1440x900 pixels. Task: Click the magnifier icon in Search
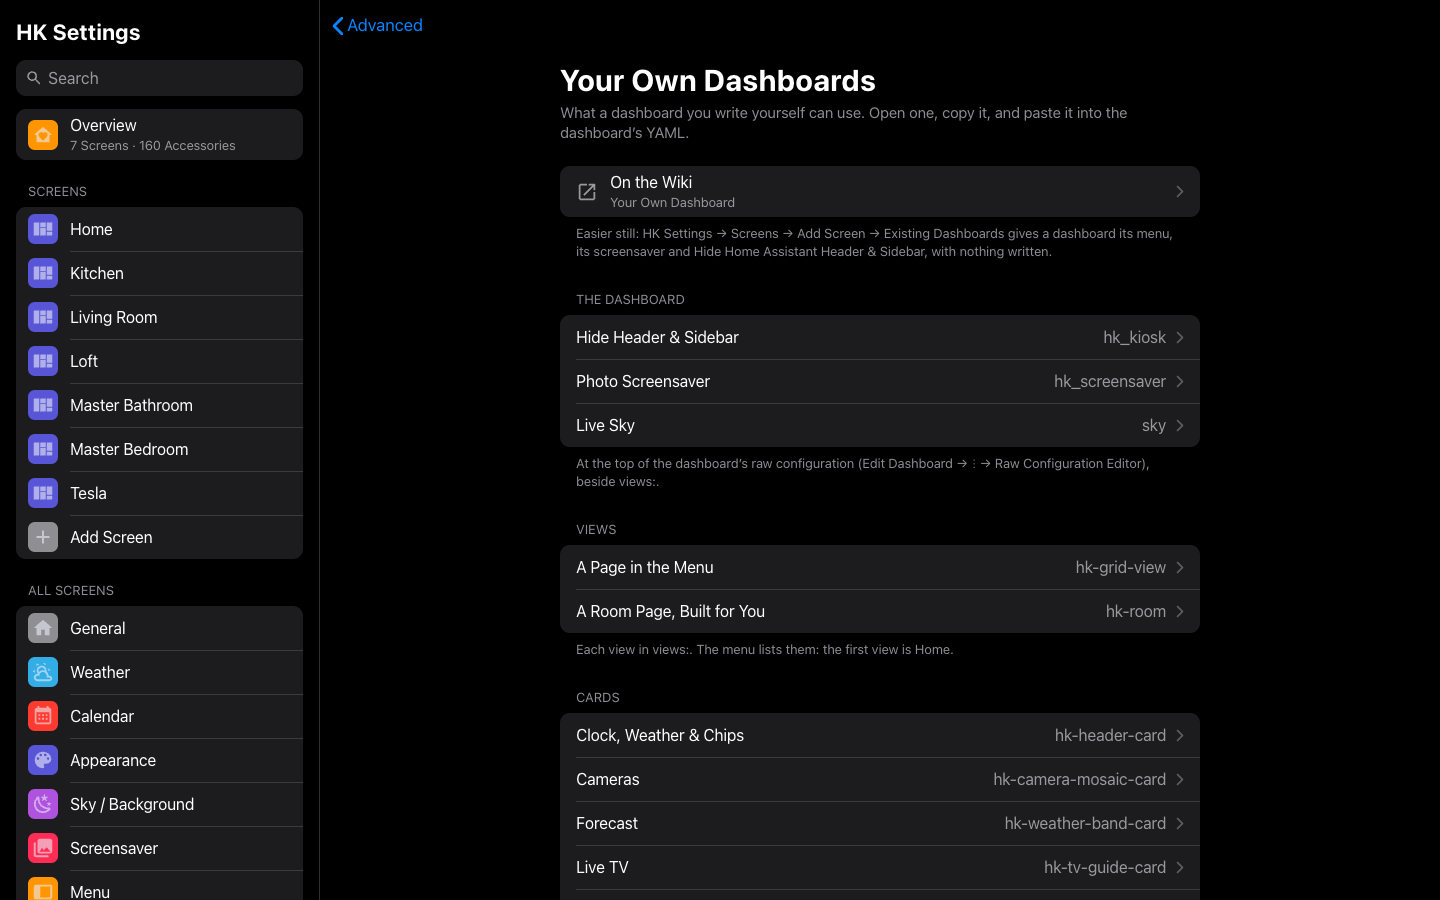(34, 78)
